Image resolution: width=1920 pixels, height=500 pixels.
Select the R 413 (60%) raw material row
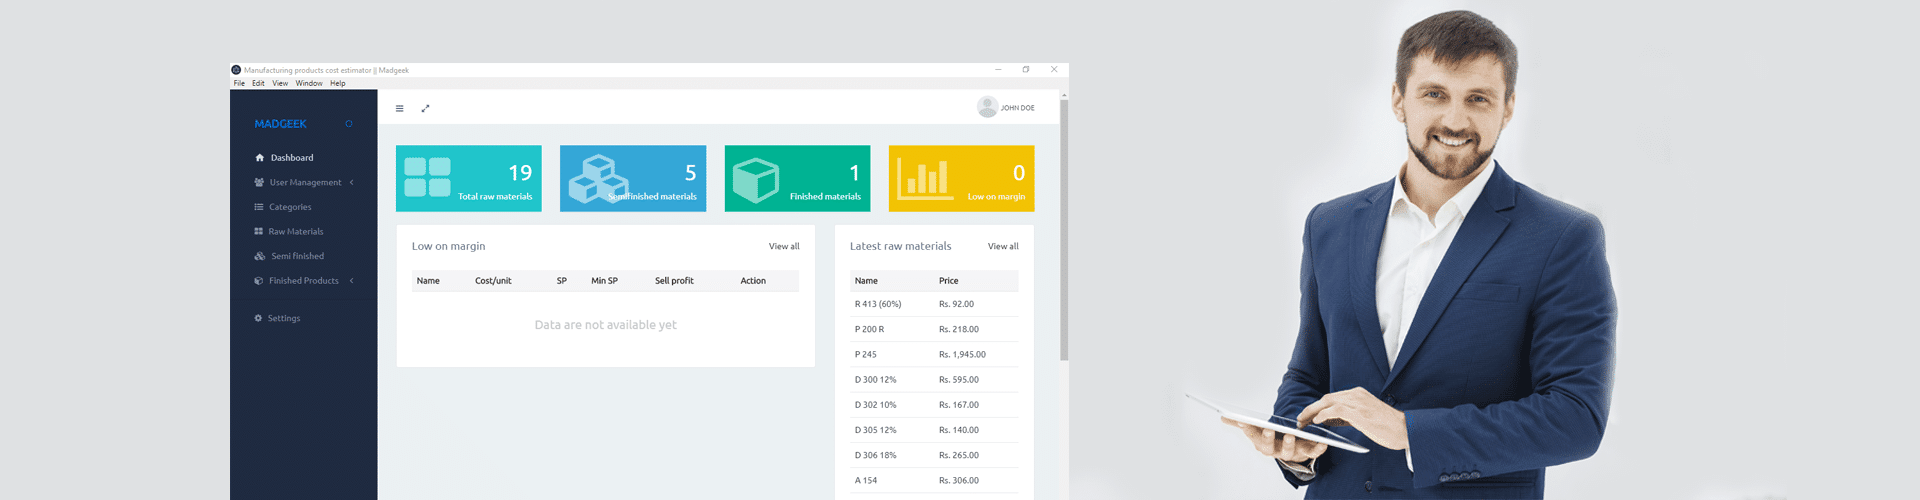point(934,304)
